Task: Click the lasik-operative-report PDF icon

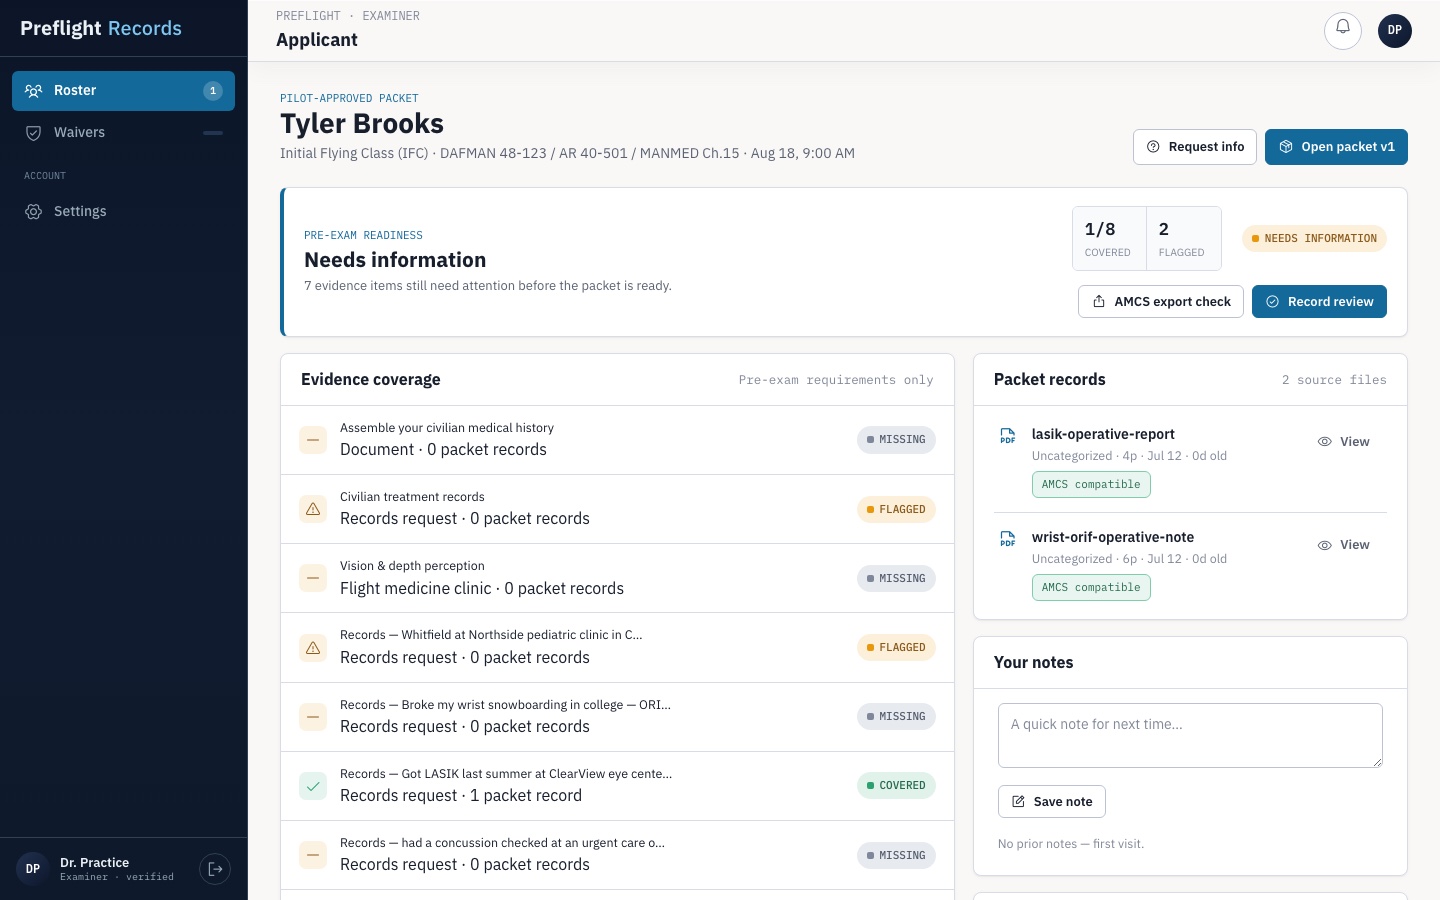Action: pyautogui.click(x=1008, y=436)
